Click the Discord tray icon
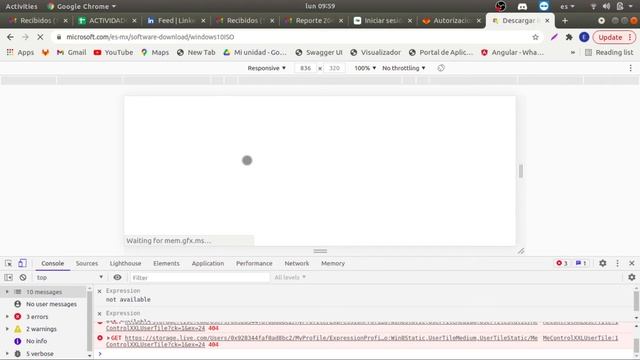 522,6
